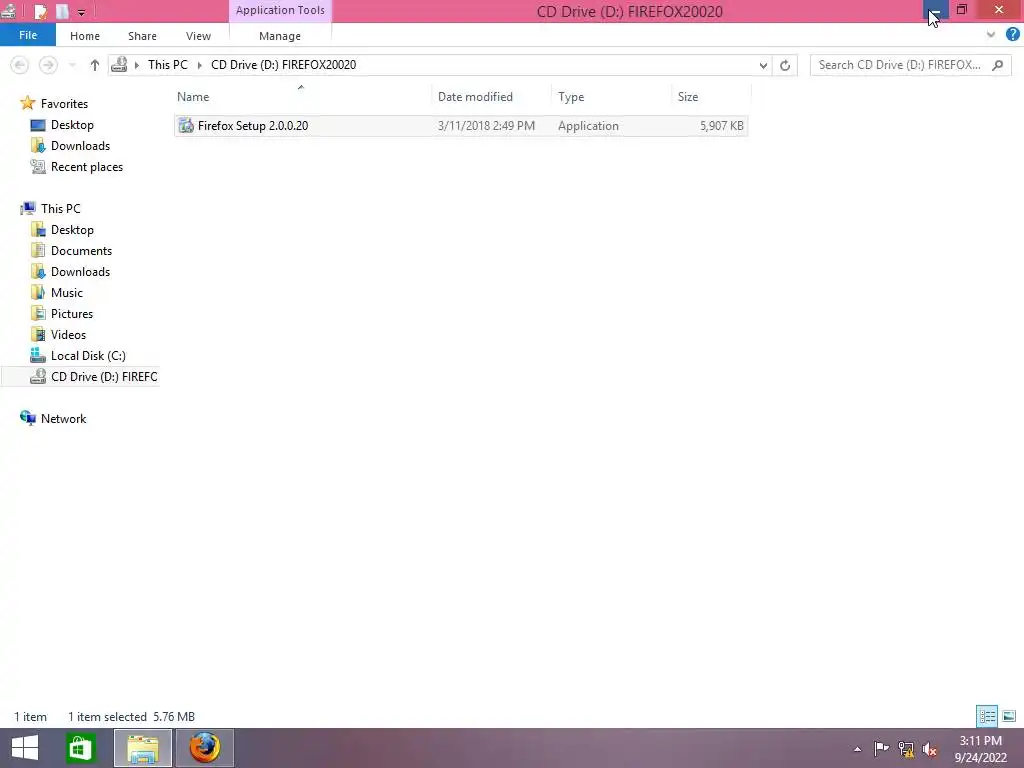
Task: Open the clock showing 3:11 PM
Action: pos(980,749)
